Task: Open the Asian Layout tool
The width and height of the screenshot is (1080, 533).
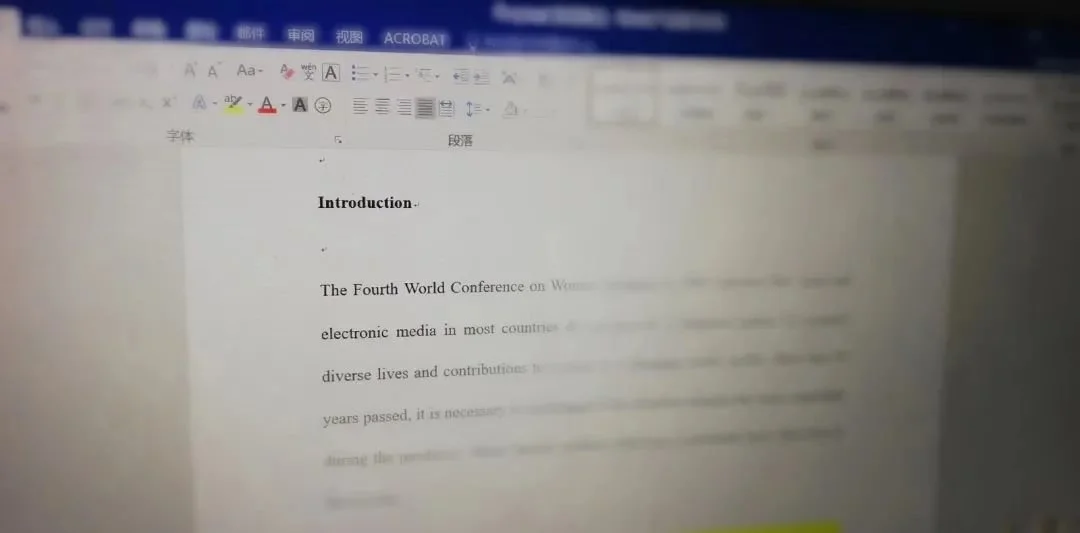Action: click(x=509, y=78)
